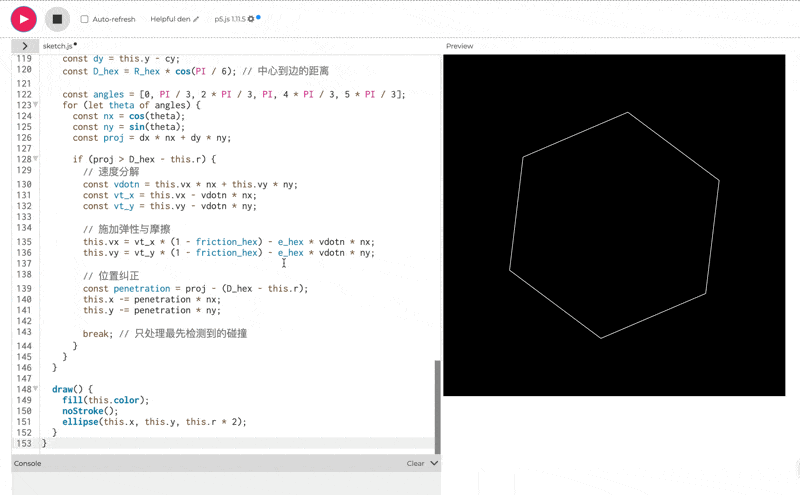This screenshot has width=800, height=495.
Task: Click the hexagon preview canvas
Action: (614, 225)
